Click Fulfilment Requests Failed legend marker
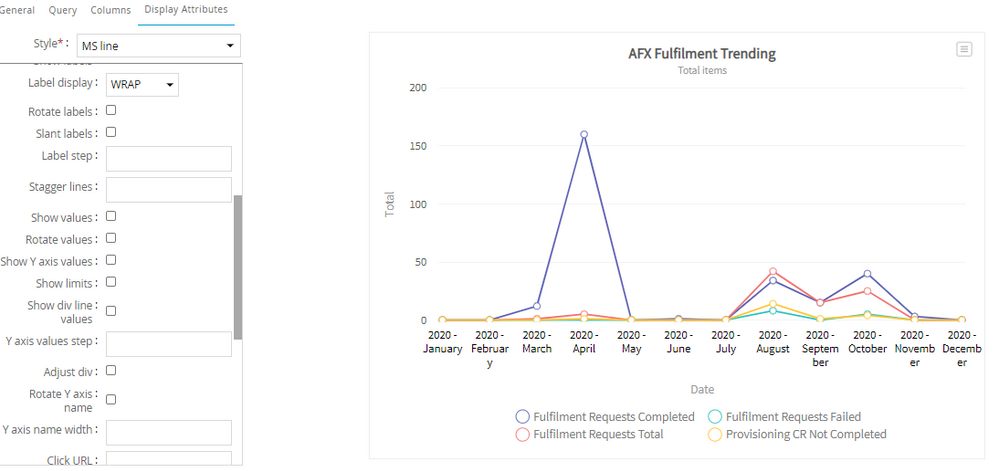The height and width of the screenshot is (471, 999). (x=714, y=417)
